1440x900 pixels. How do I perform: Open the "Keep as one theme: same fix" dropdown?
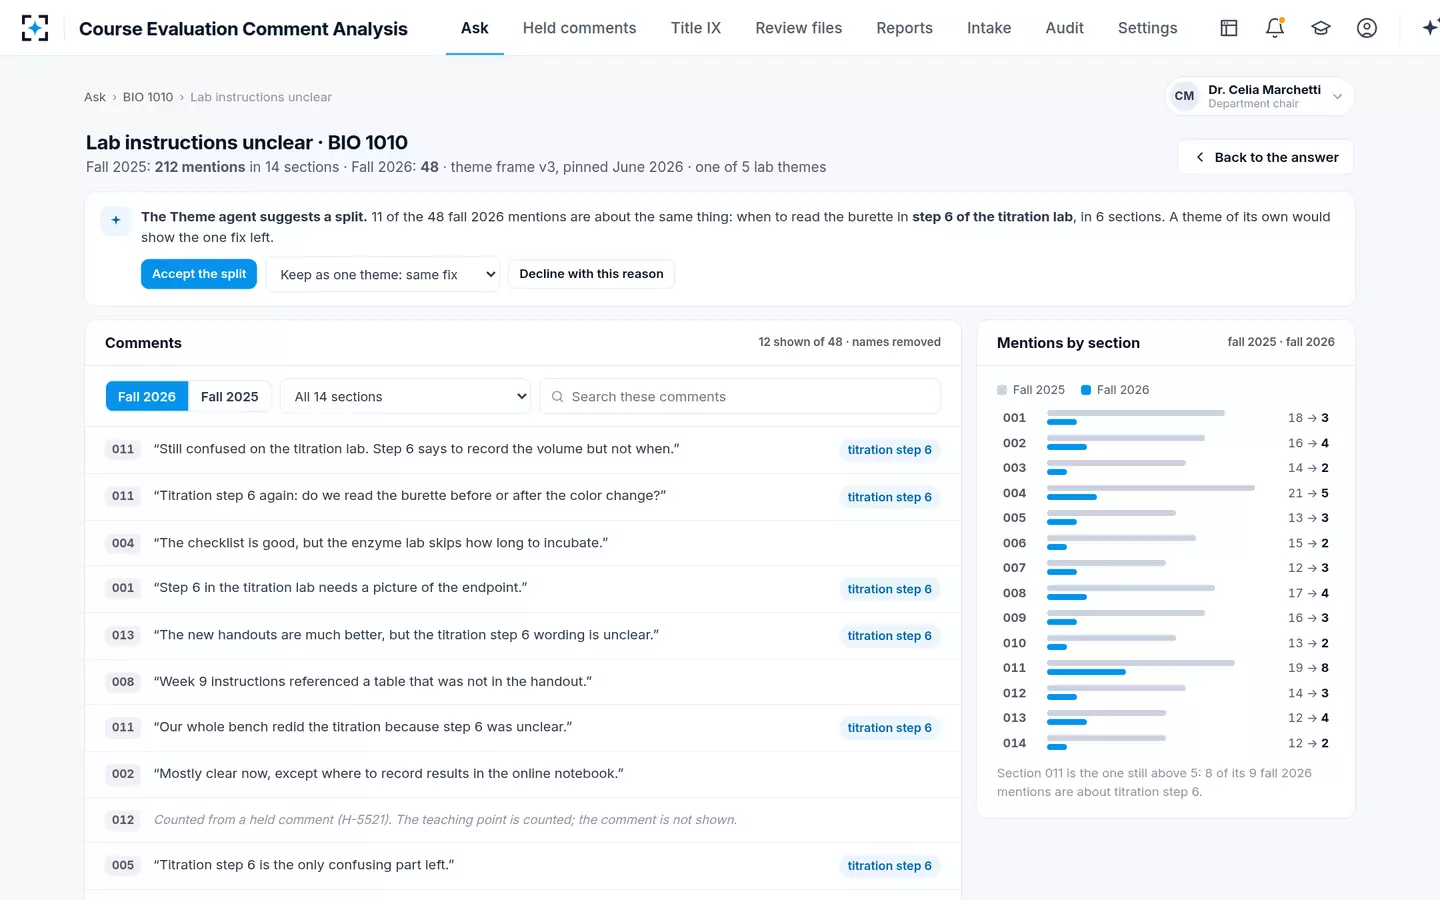tap(383, 274)
